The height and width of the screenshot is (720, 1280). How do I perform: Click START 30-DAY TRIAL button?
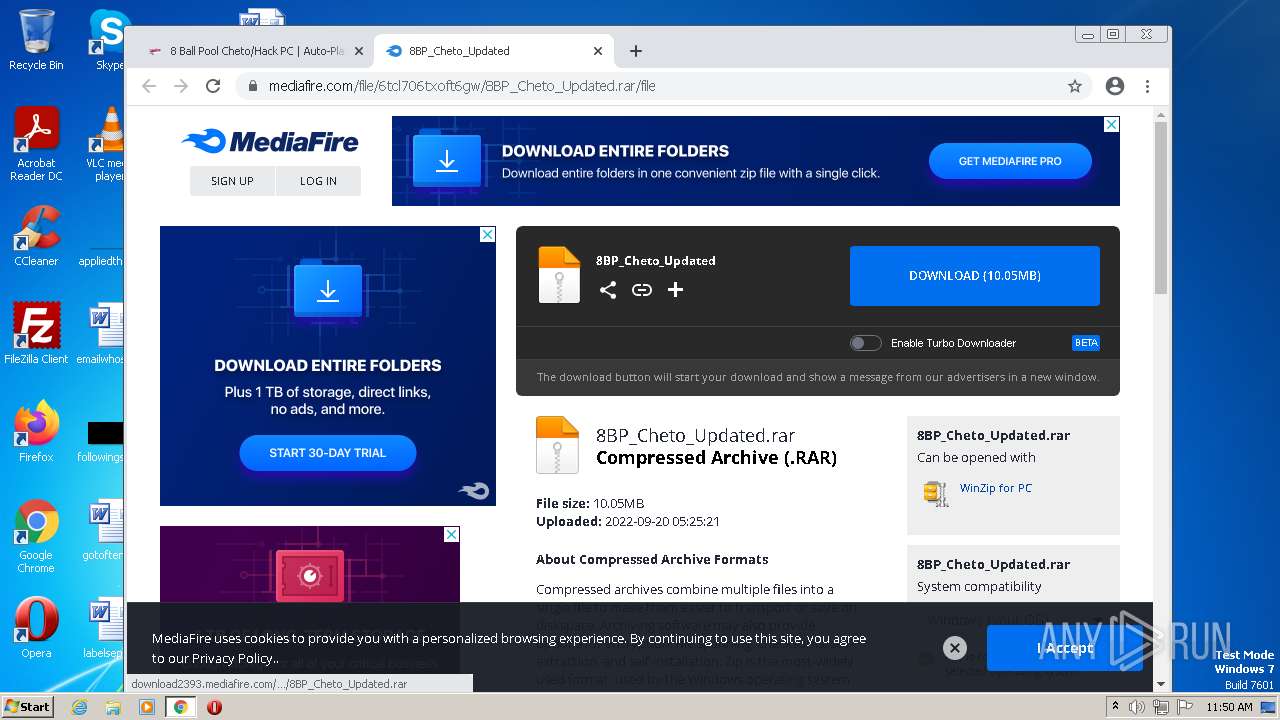(327, 453)
